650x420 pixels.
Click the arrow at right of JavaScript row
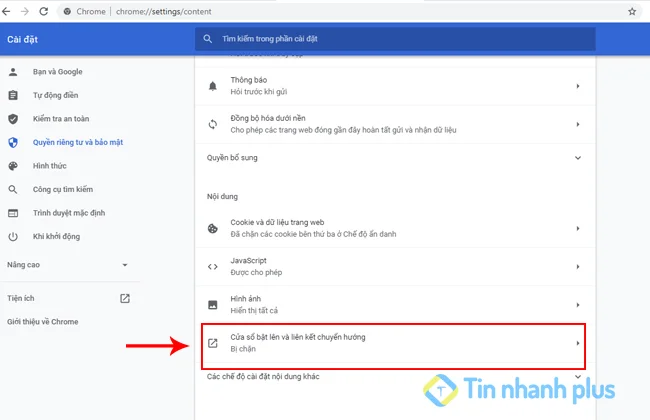pos(578,267)
